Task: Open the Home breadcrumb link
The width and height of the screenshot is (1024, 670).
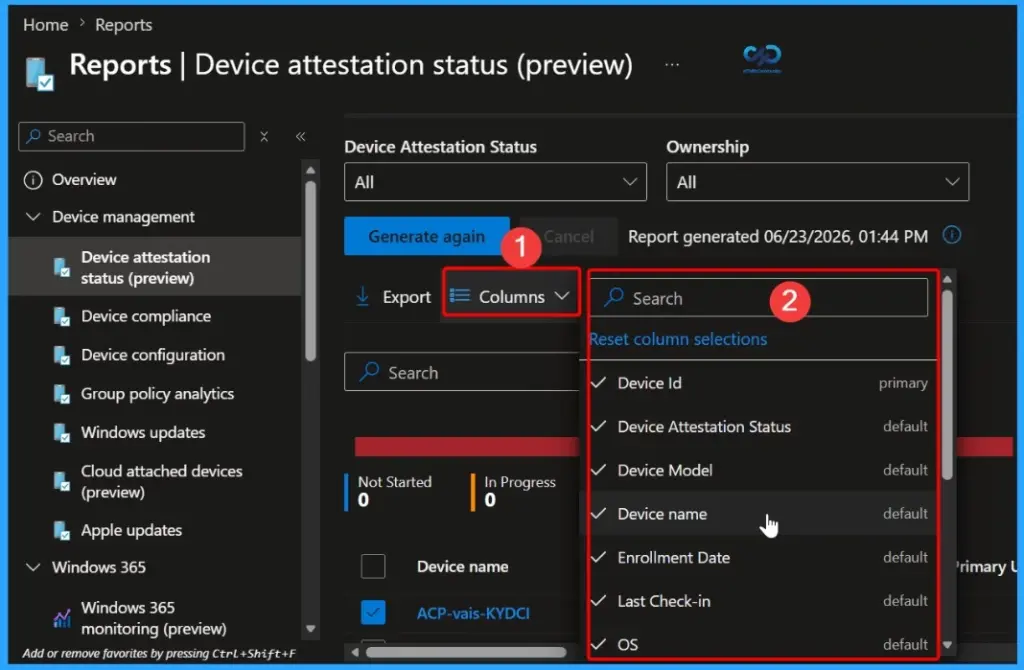Action: [46, 25]
